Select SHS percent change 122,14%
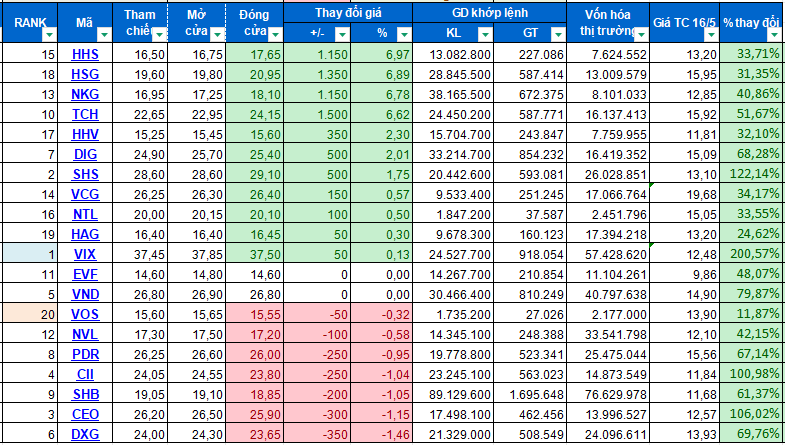This screenshot has width=785, height=445. 751,174
